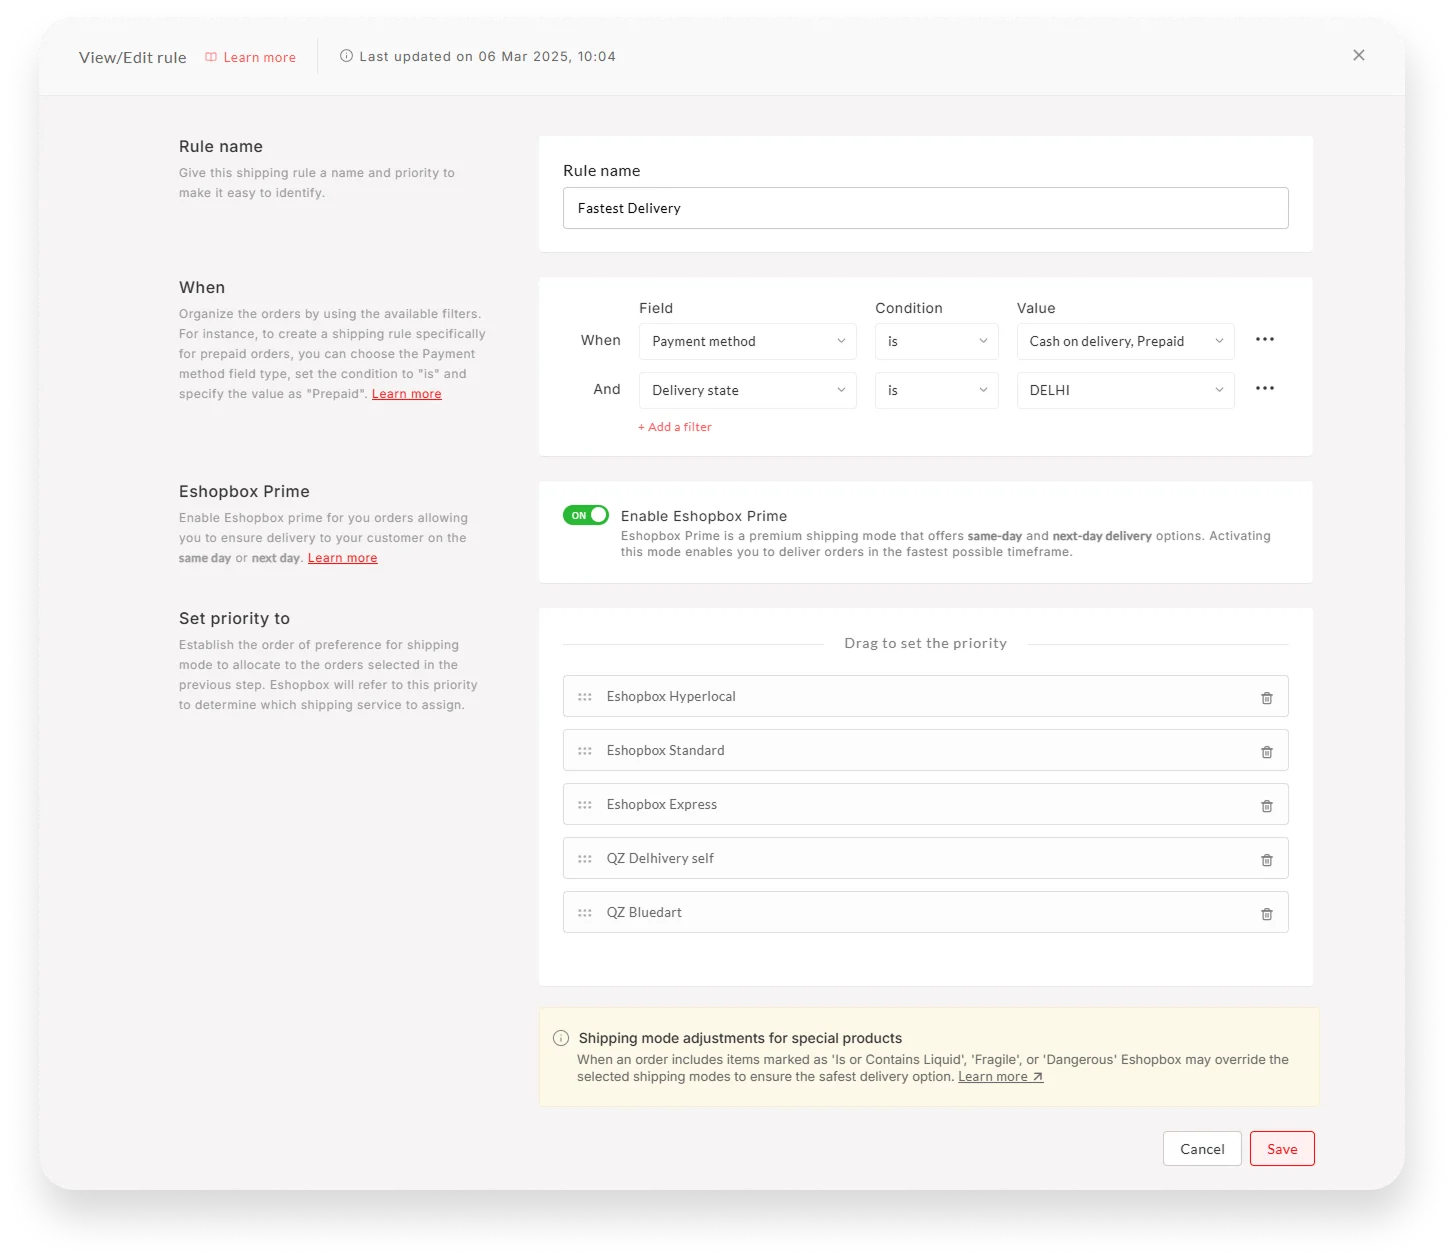Image resolution: width=1452 pixels, height=1259 pixels.
Task: Open the Payment method field dropdown
Action: click(x=747, y=341)
